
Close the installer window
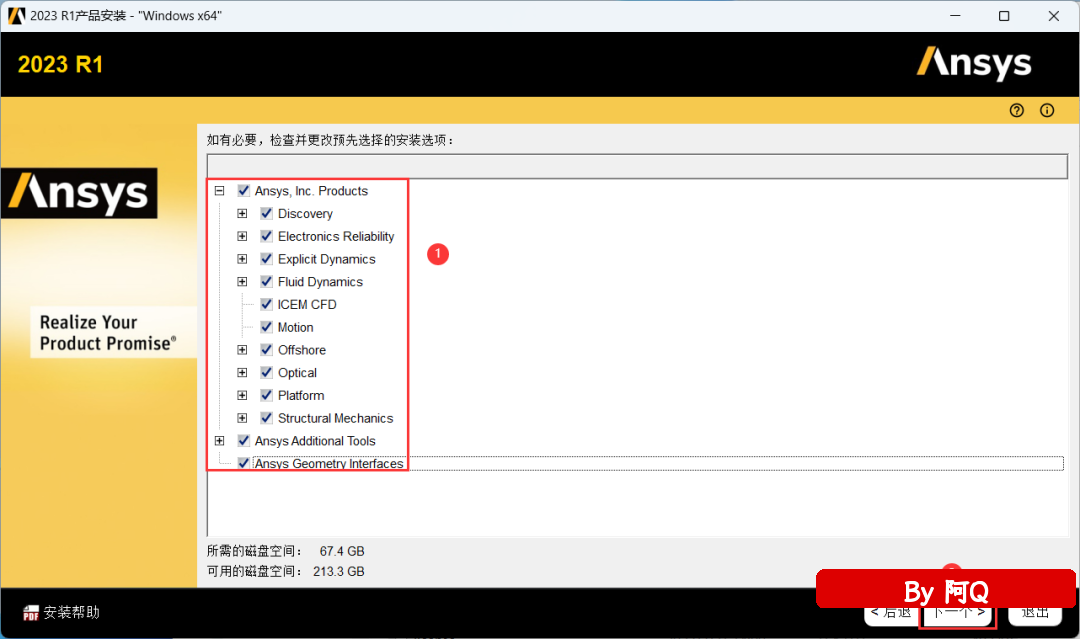click(x=1054, y=16)
